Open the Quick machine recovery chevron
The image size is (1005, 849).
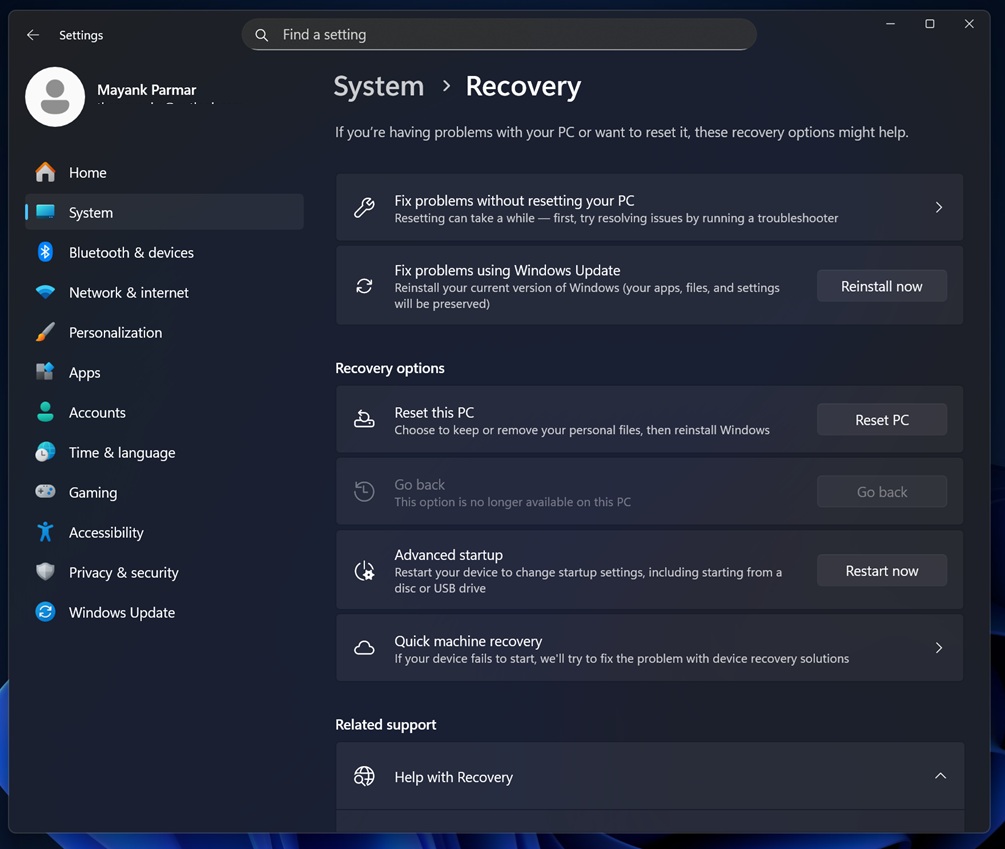(x=938, y=648)
